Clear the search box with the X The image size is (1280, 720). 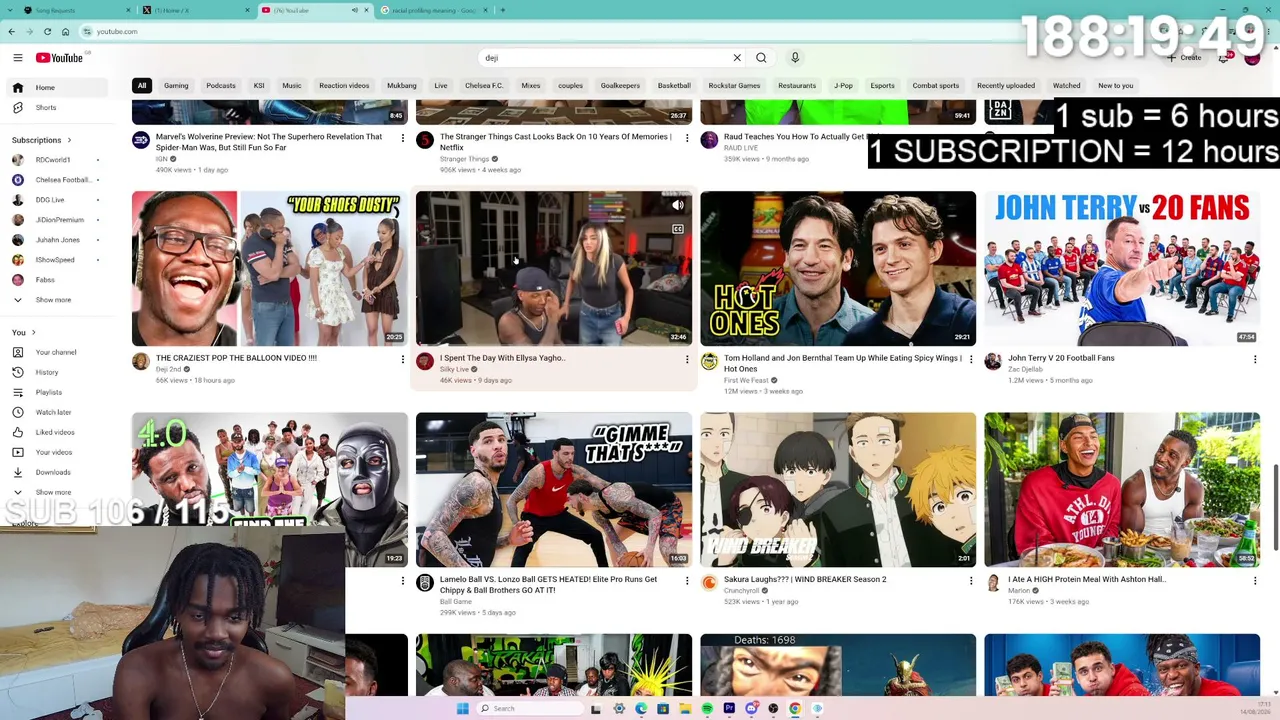[x=737, y=58]
